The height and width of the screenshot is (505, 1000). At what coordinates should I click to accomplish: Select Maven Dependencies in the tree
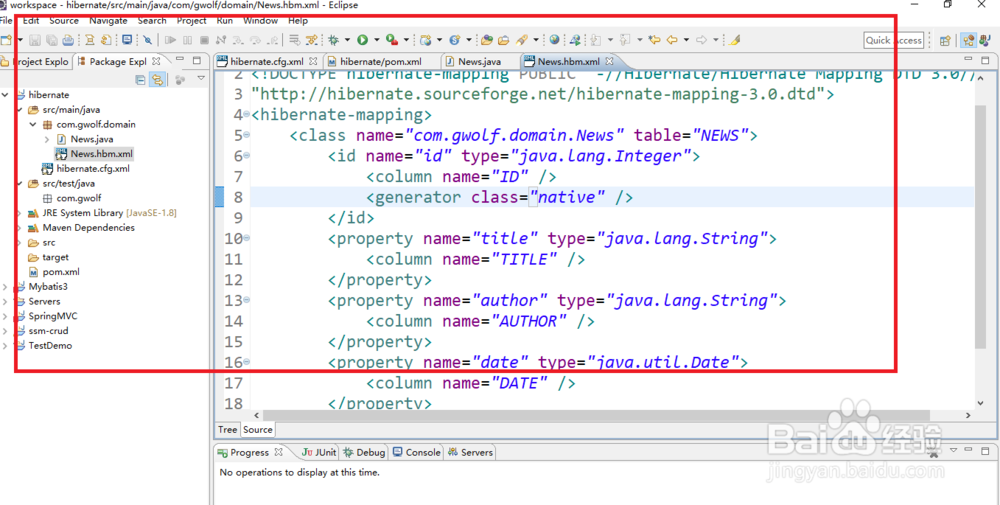coord(89,228)
